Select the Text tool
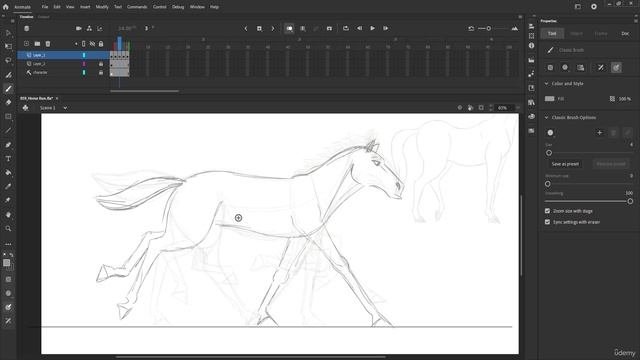This screenshot has width=640, height=360. click(x=8, y=159)
